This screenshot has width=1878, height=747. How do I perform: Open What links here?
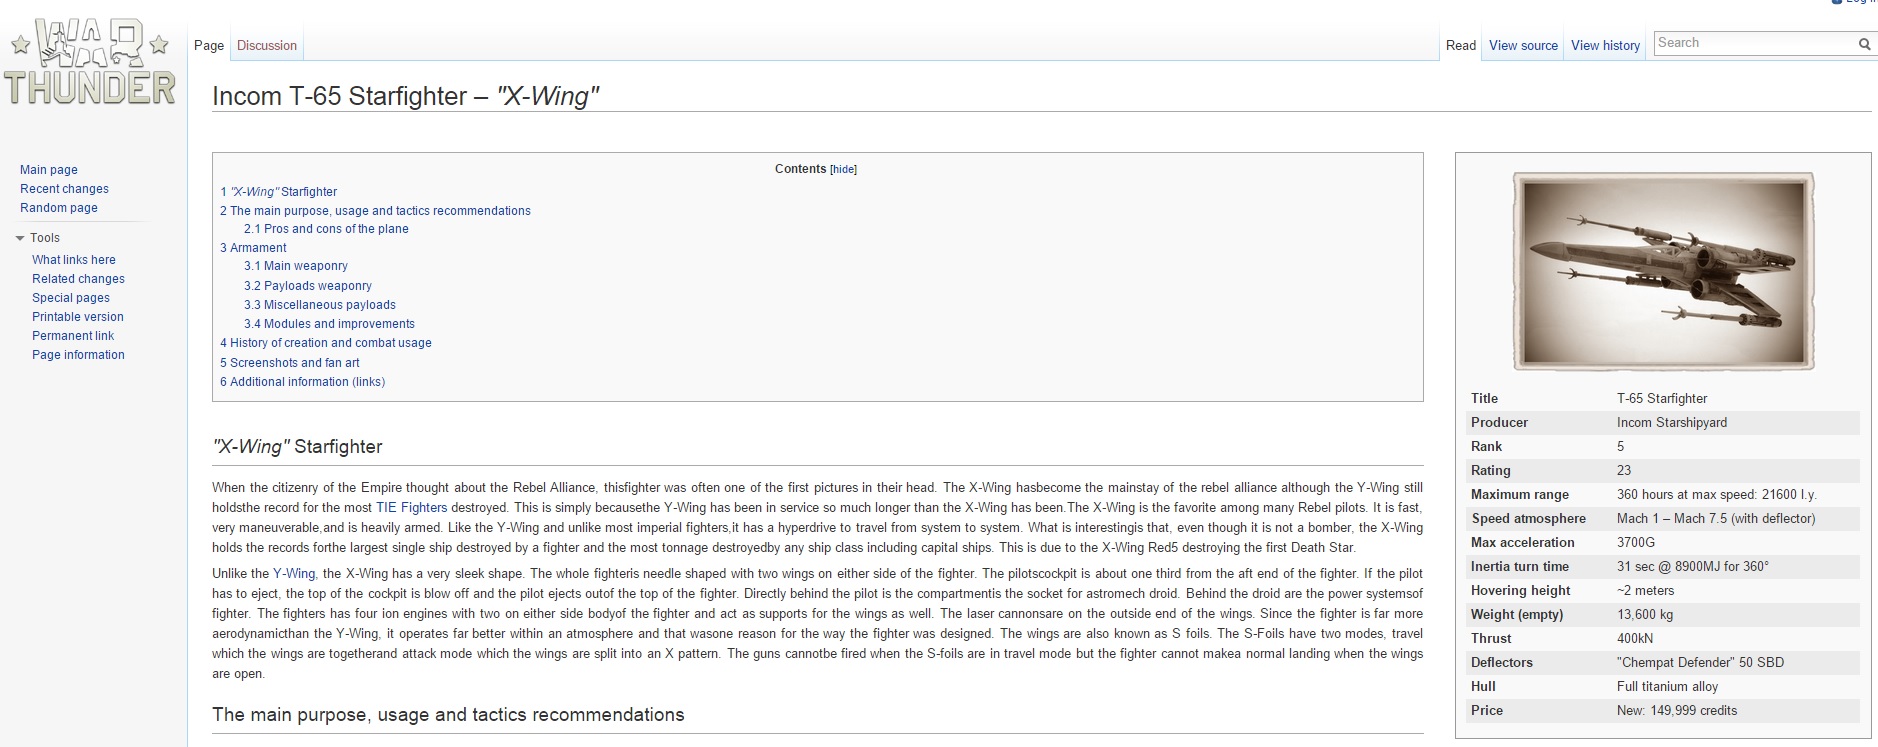pos(74,260)
